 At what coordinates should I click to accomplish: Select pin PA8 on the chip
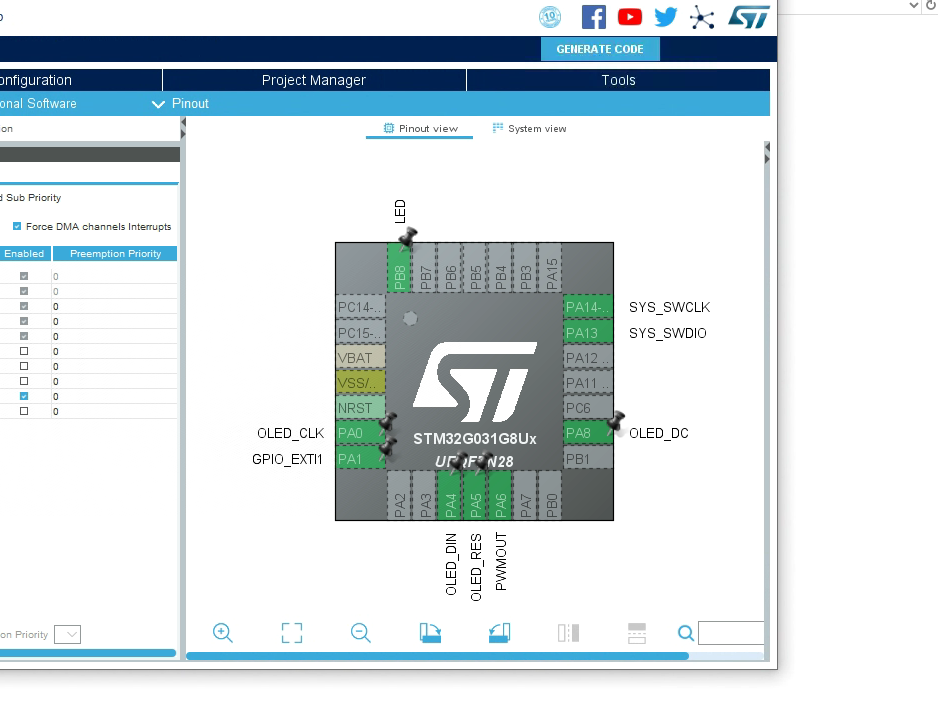coord(588,433)
